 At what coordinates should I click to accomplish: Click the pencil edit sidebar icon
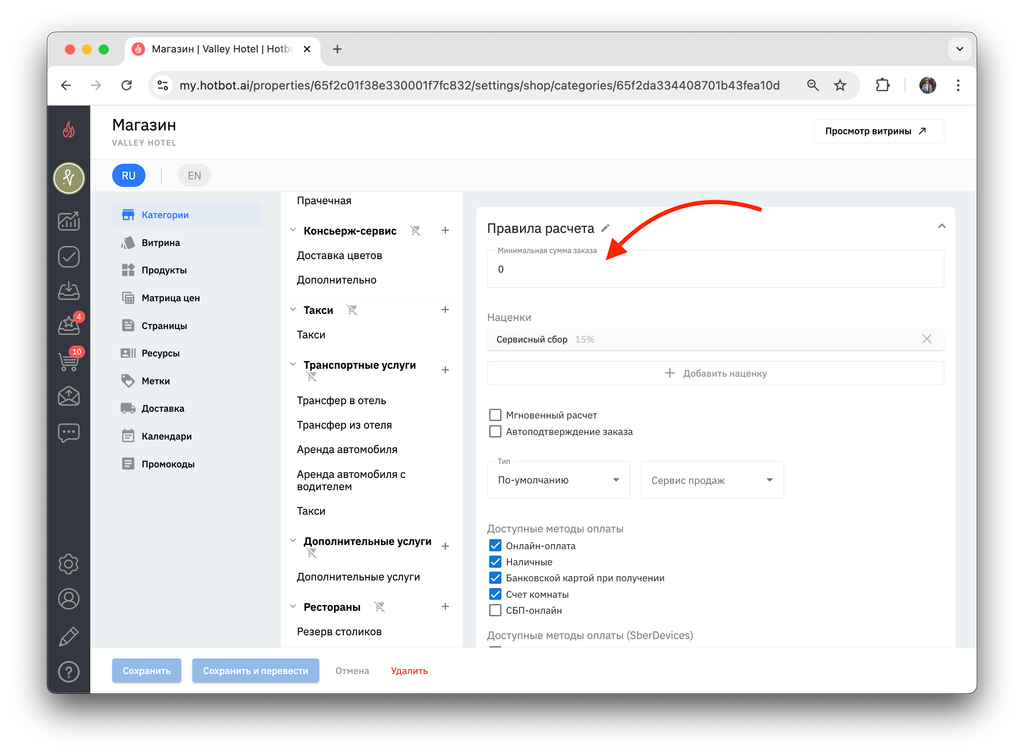point(69,636)
